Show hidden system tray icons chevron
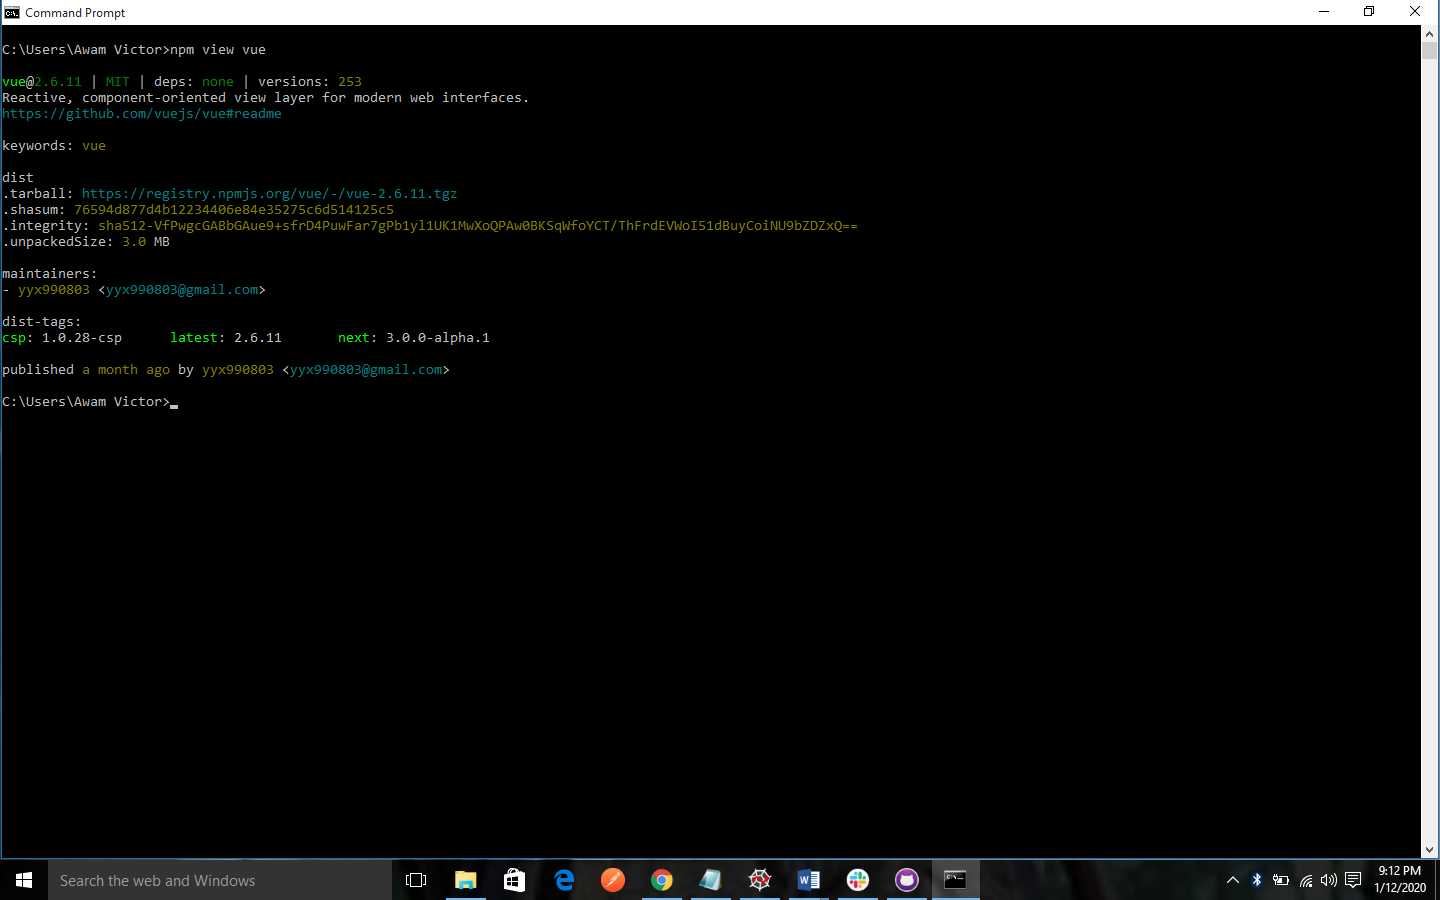The height and width of the screenshot is (900, 1440). 1232,880
